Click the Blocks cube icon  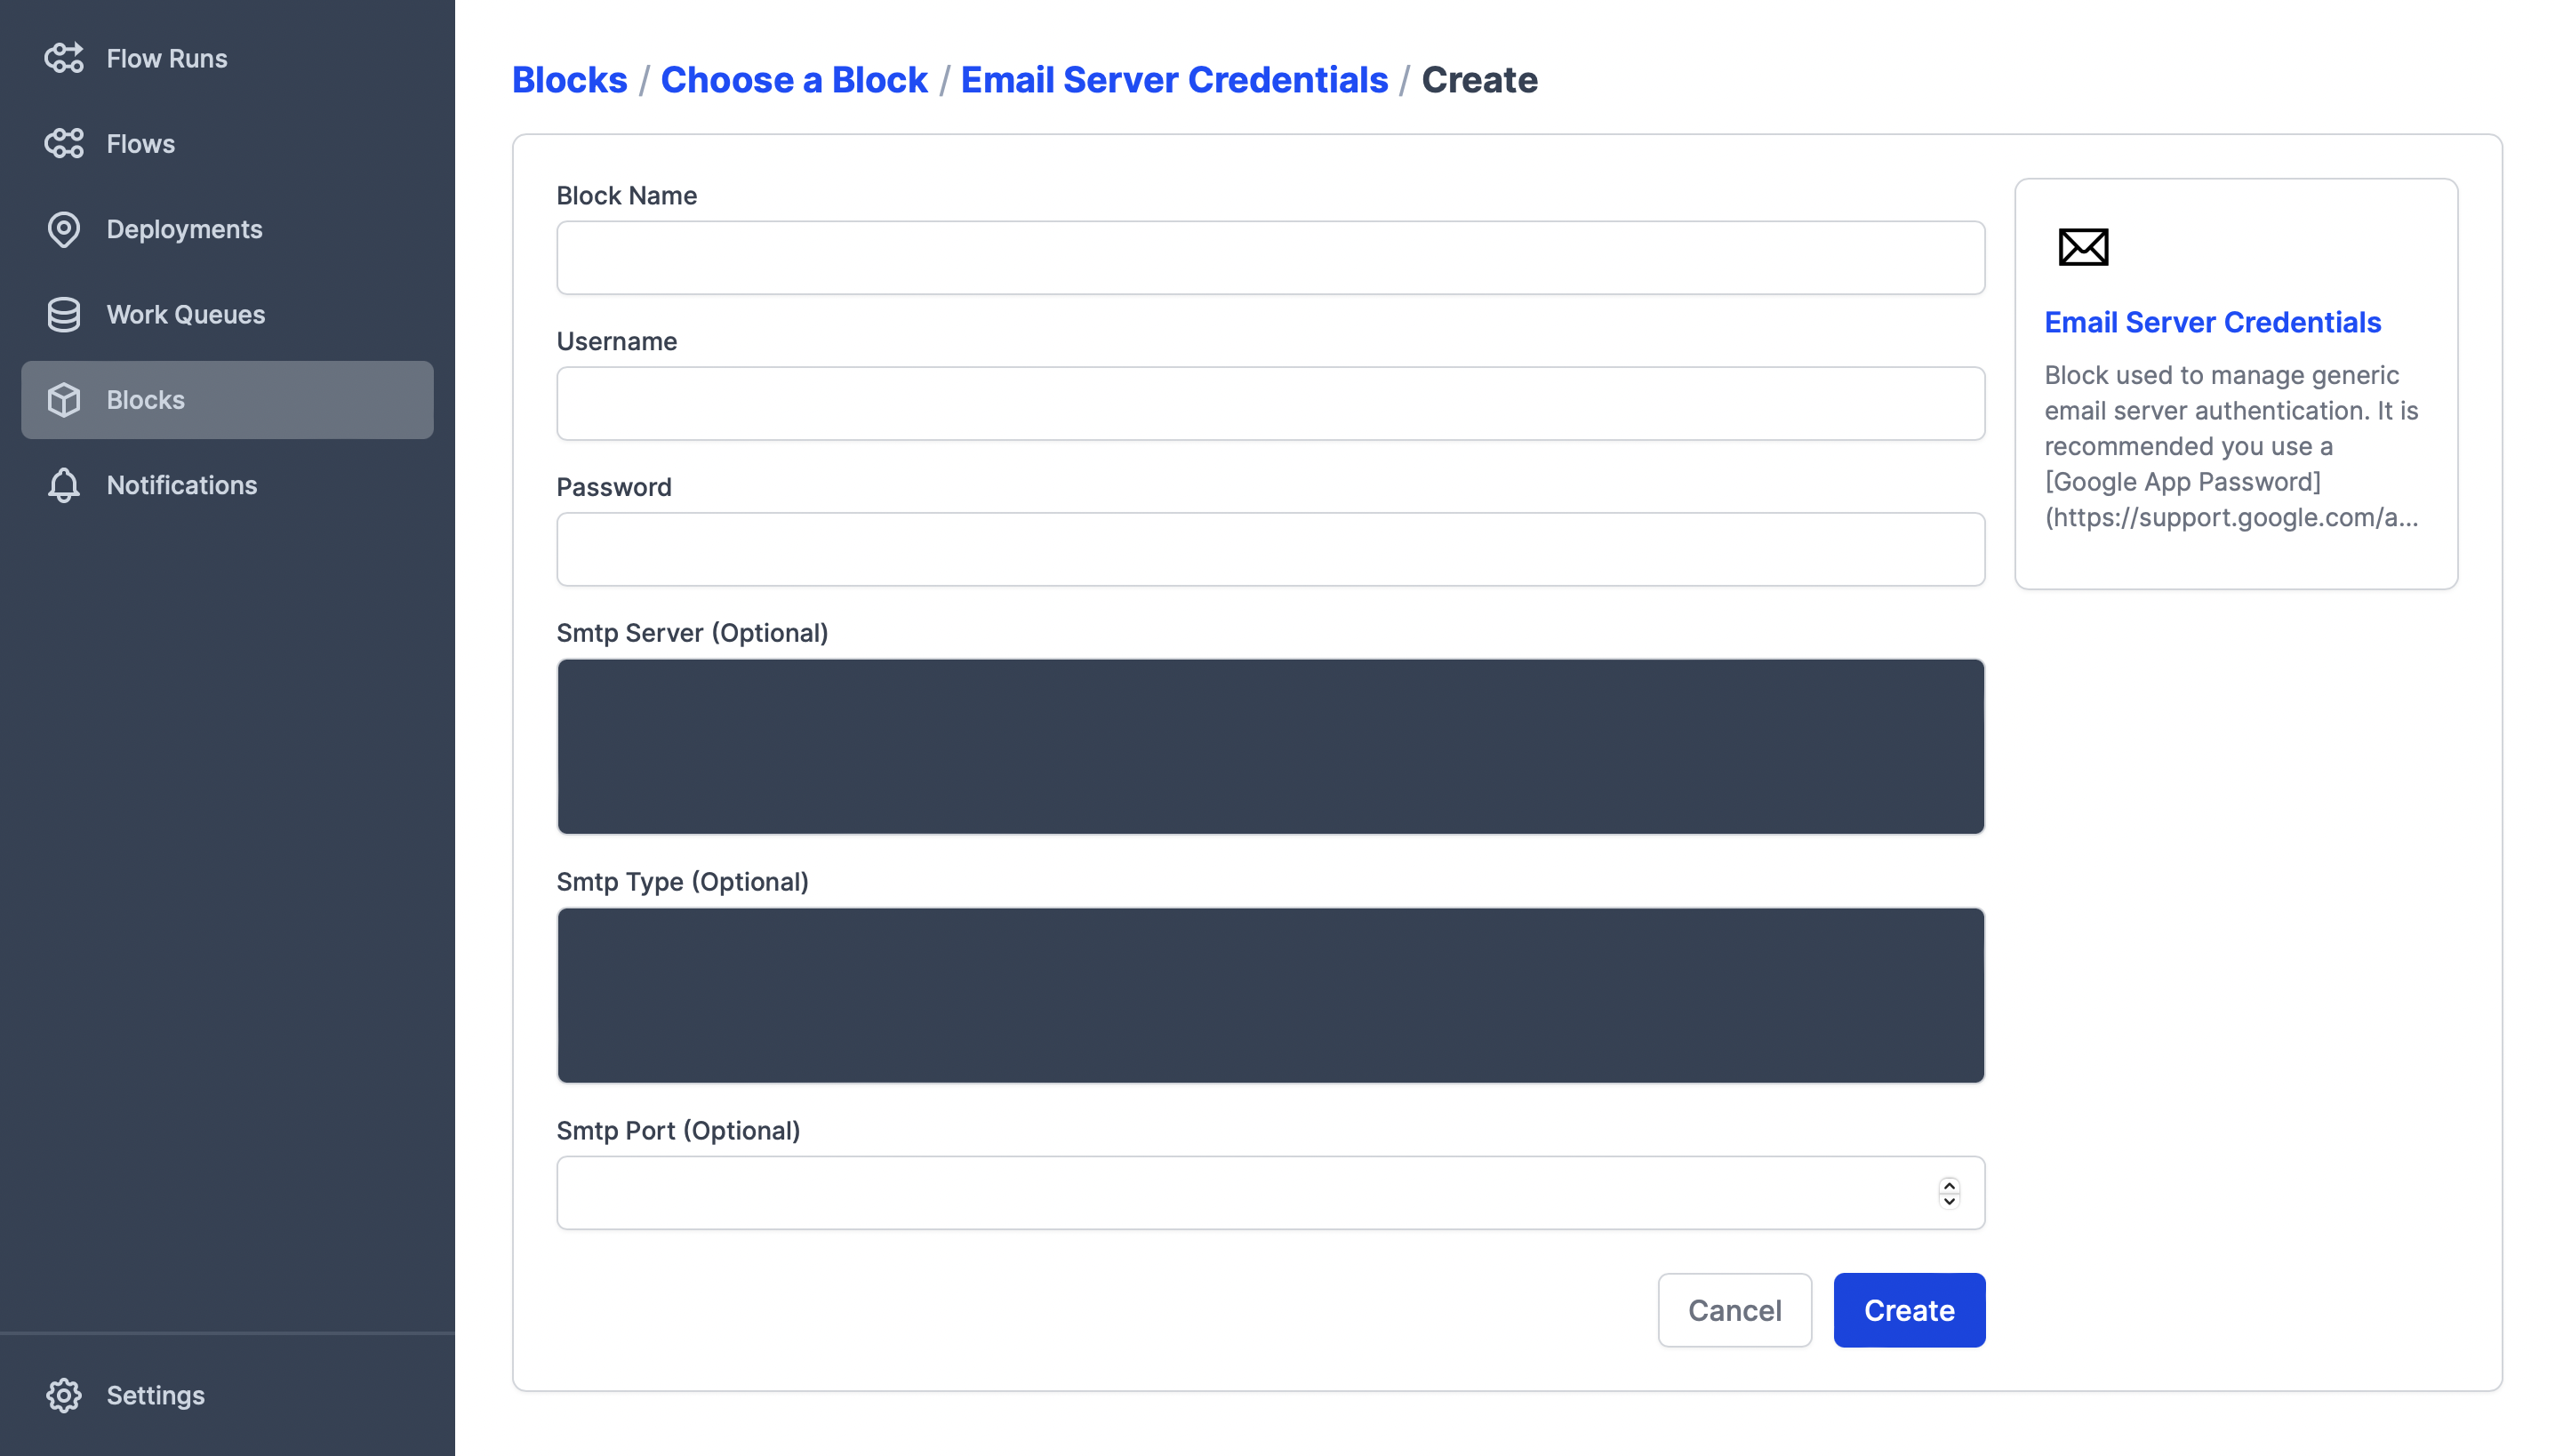pos(64,399)
